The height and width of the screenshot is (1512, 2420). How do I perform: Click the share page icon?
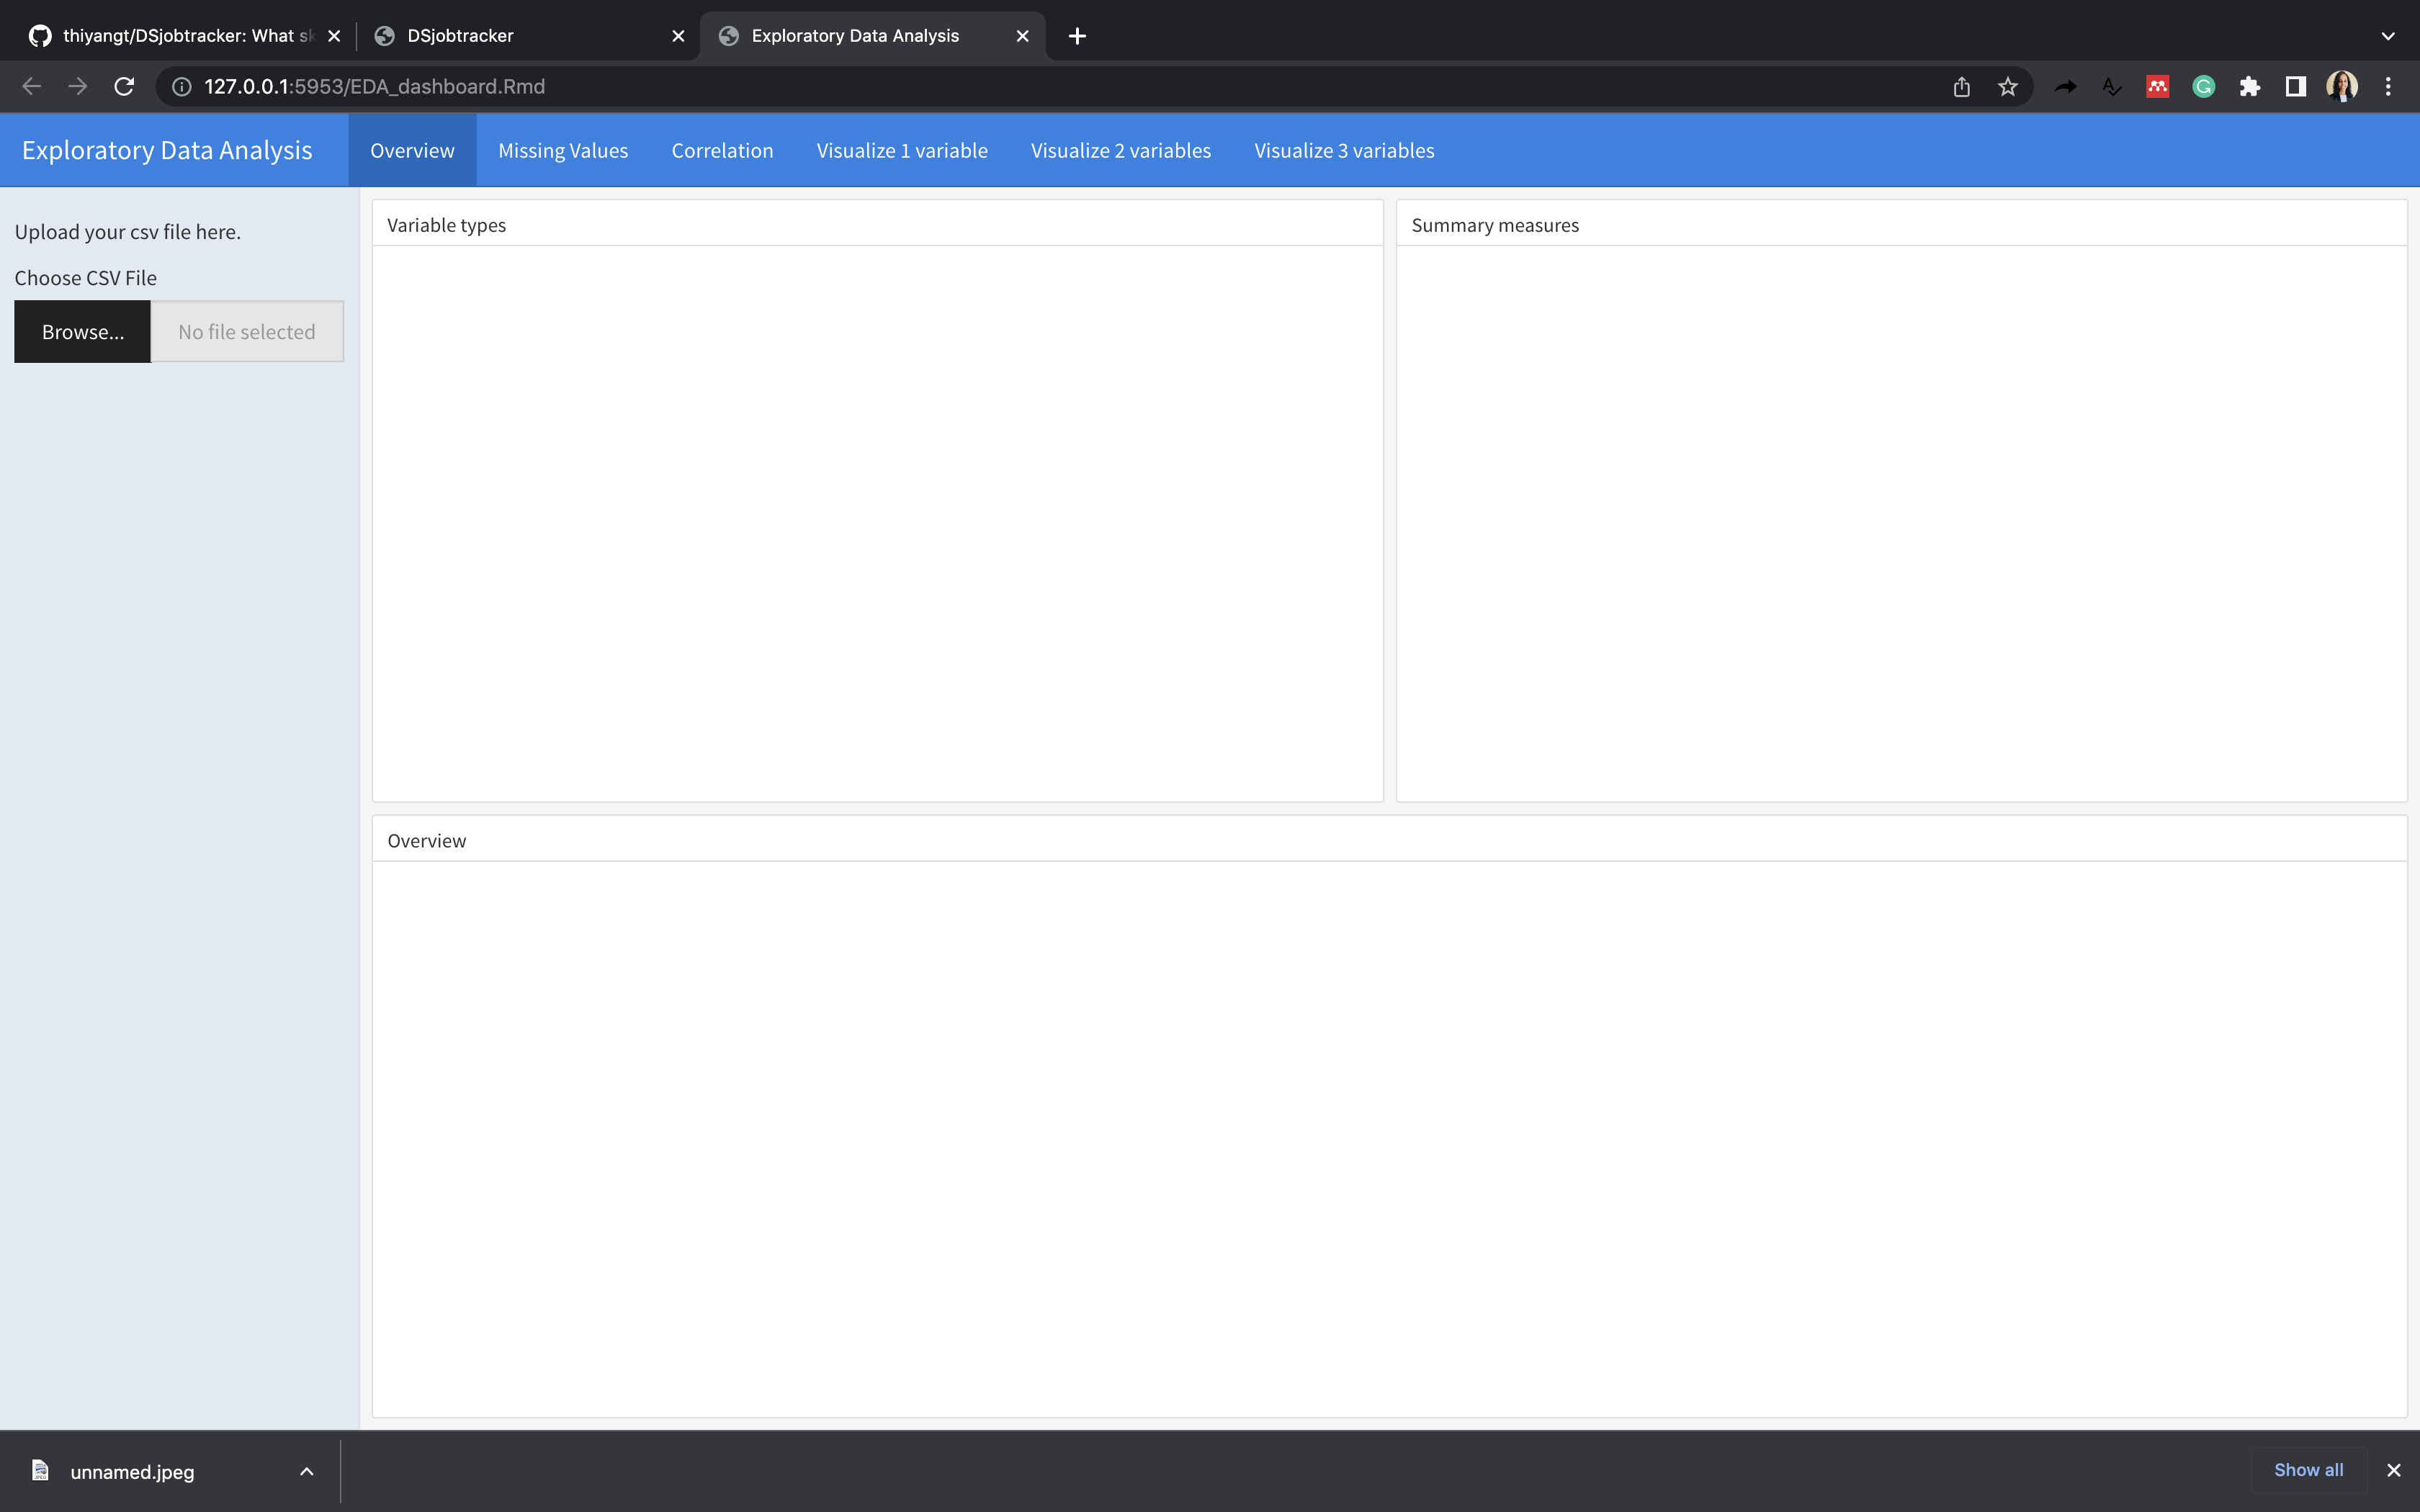tap(1961, 87)
